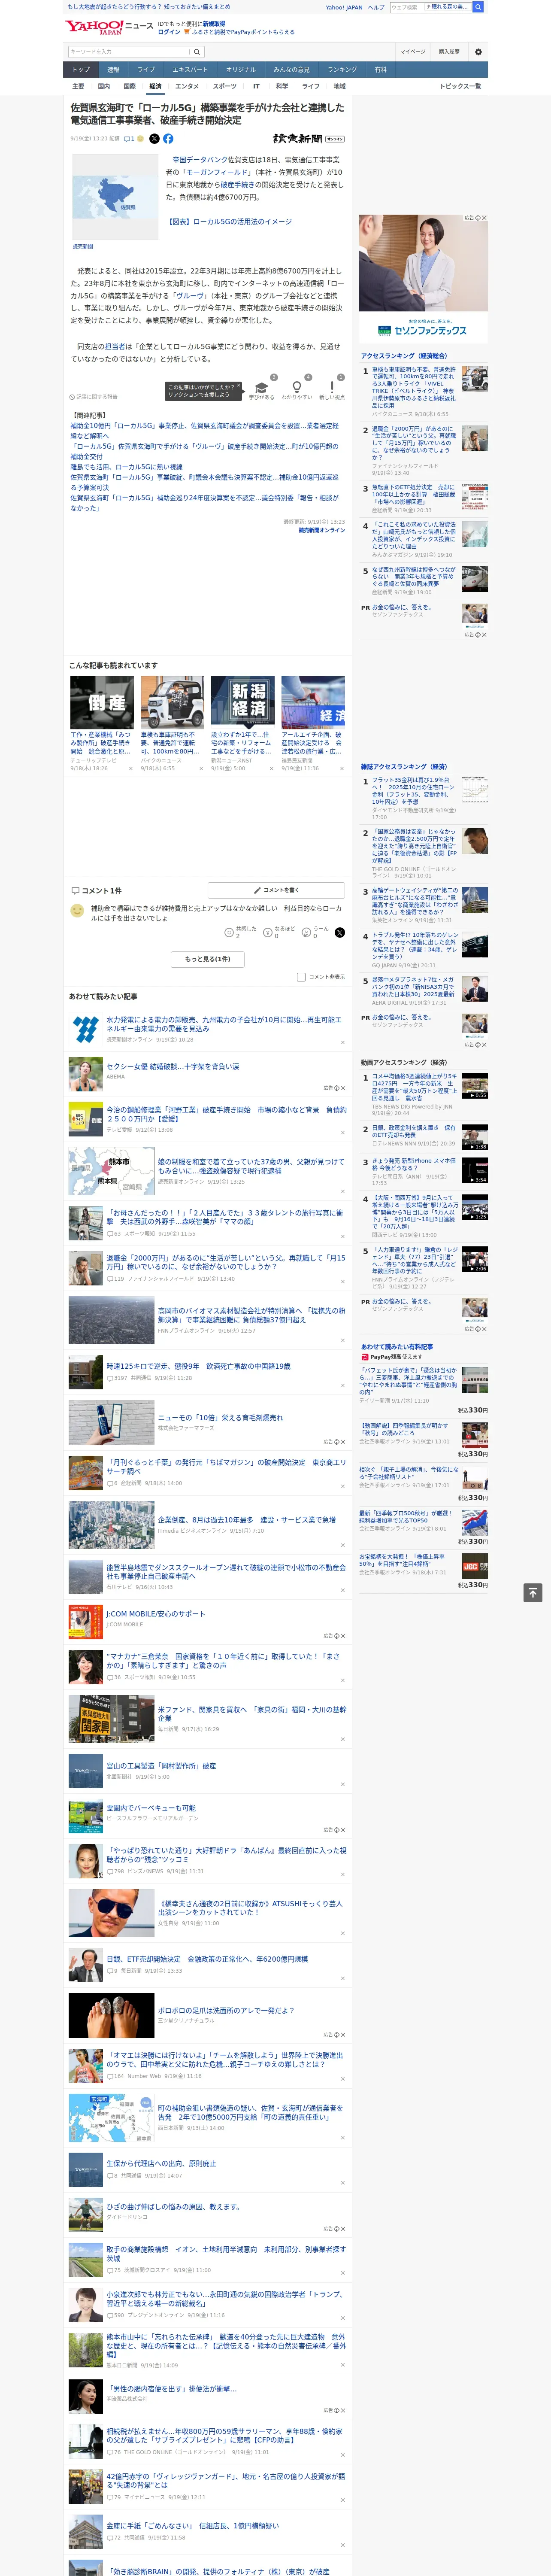Open 購入履歴 link
The height and width of the screenshot is (2576, 551).
point(449,52)
